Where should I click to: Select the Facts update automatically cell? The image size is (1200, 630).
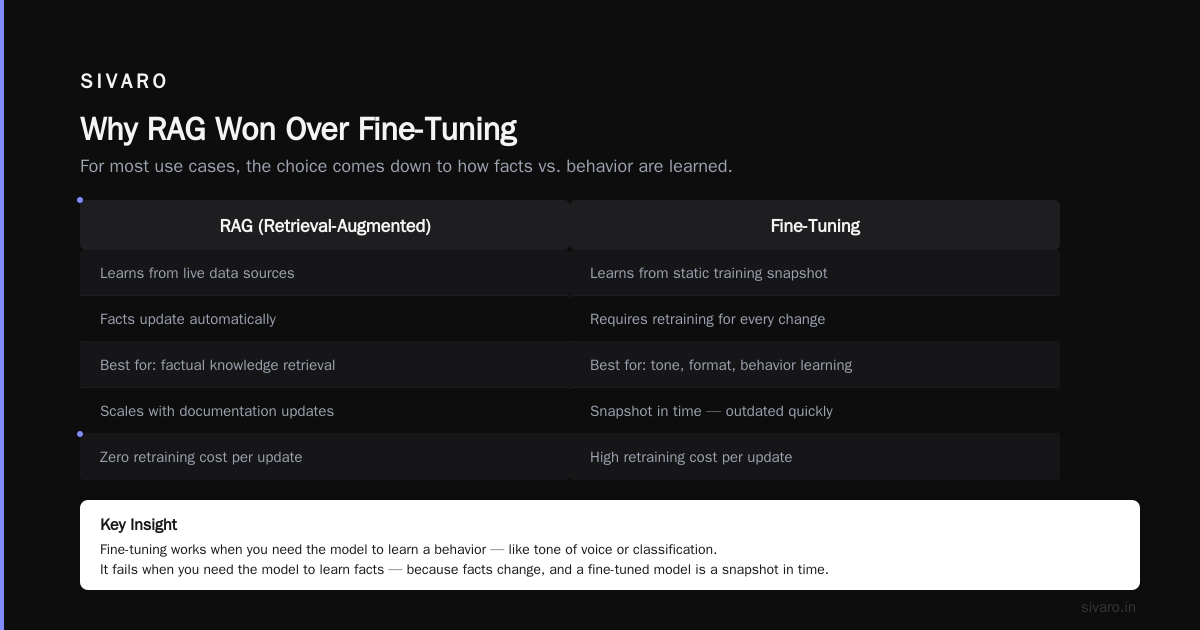(x=325, y=319)
